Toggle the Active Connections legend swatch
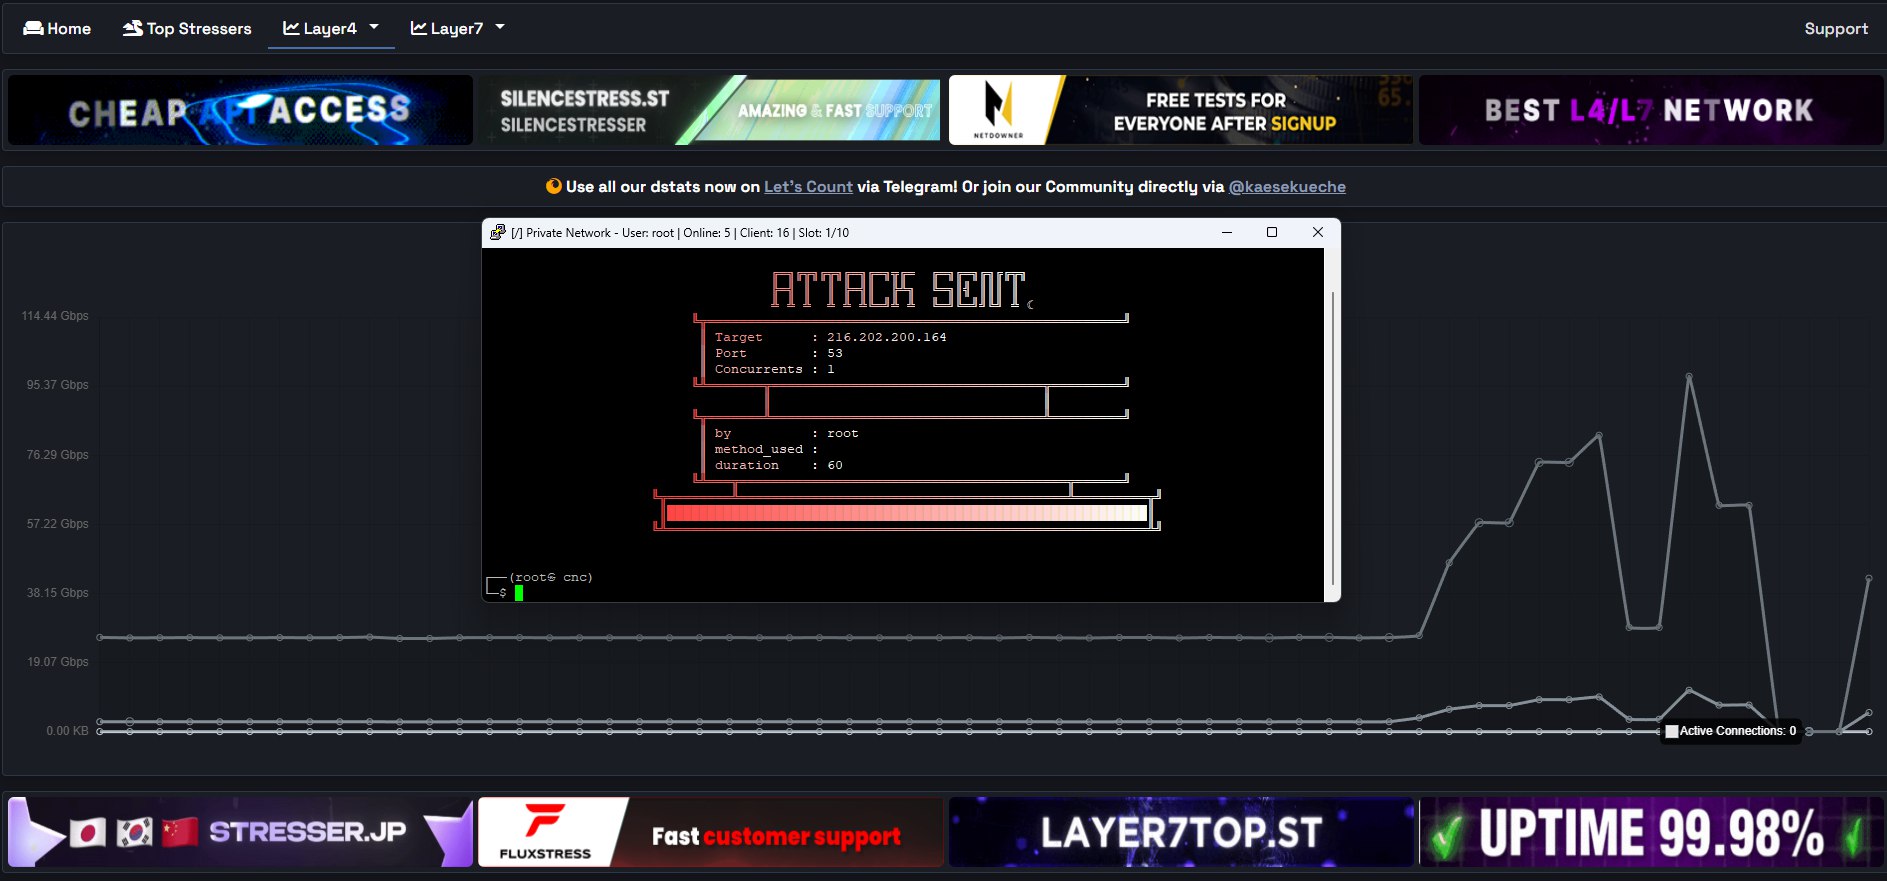Viewport: 1887px width, 881px height. point(1671,731)
